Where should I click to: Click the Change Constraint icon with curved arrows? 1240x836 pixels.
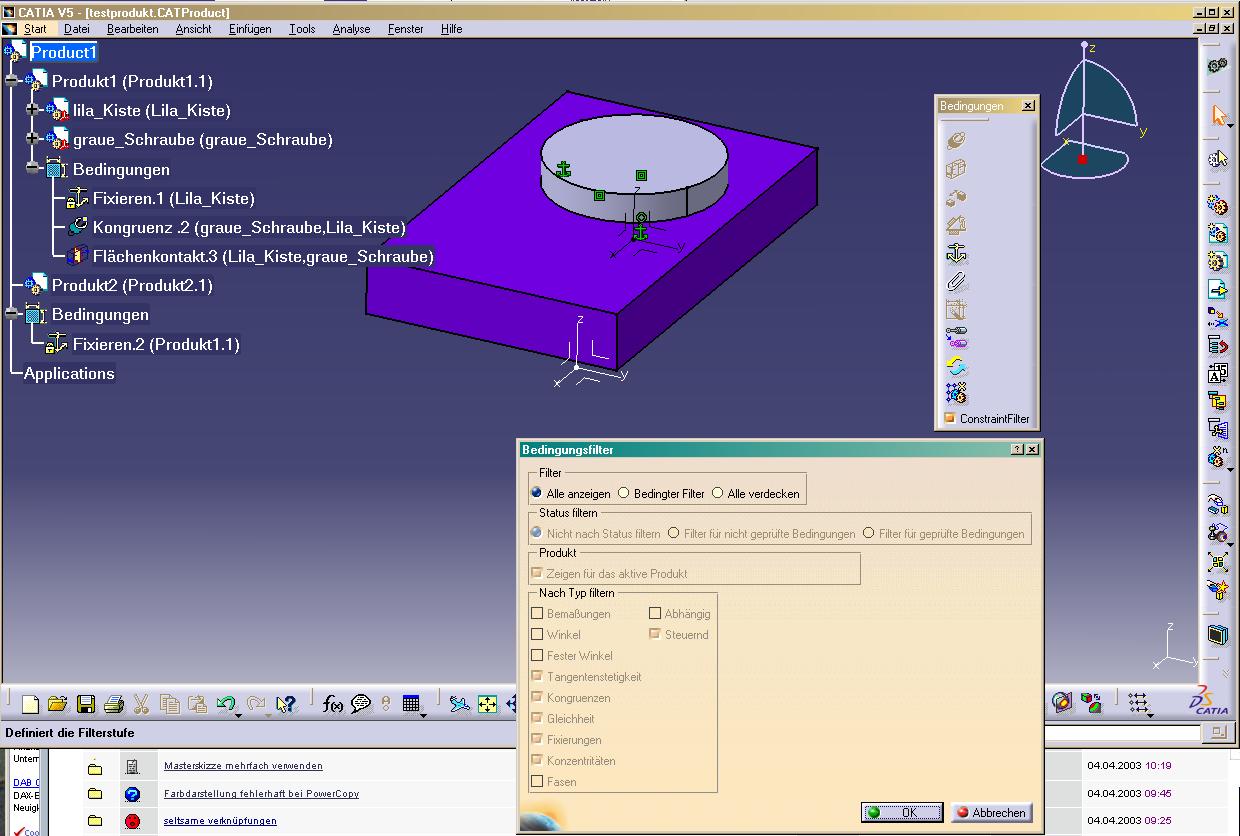(956, 366)
